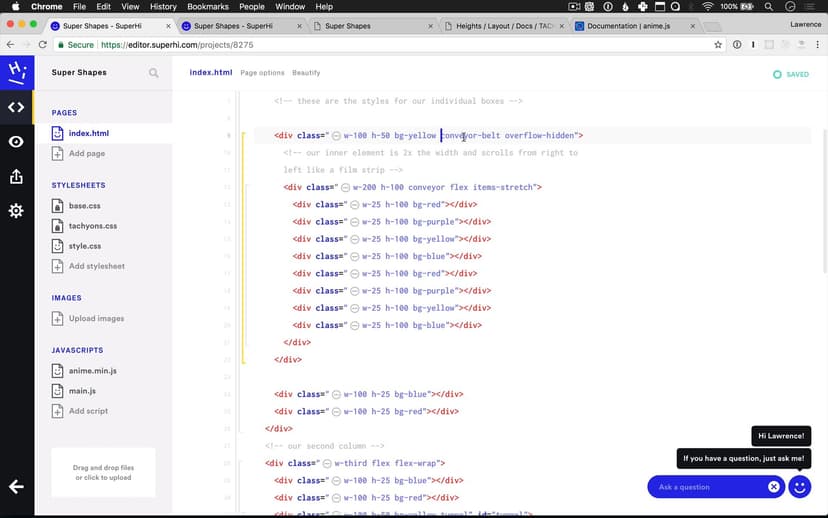Click the smiley chat help icon

coord(799,487)
